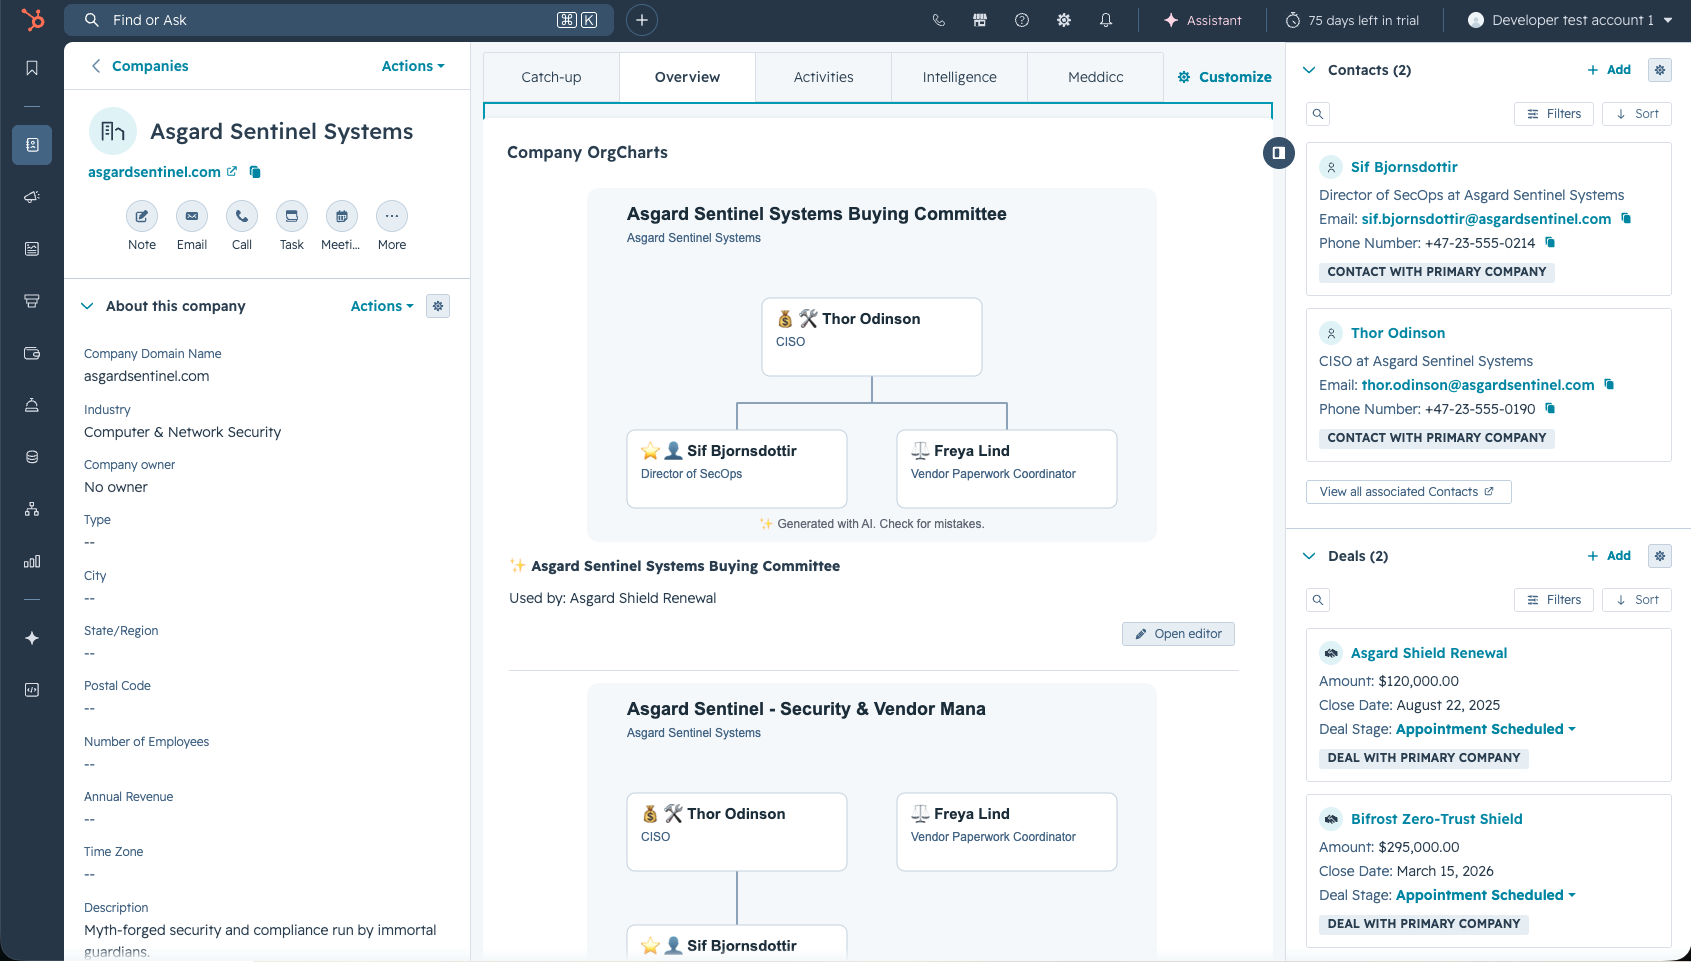Open the Asgard Shield Renewal deal
Image resolution: width=1691 pixels, height=962 pixels.
tap(1429, 653)
